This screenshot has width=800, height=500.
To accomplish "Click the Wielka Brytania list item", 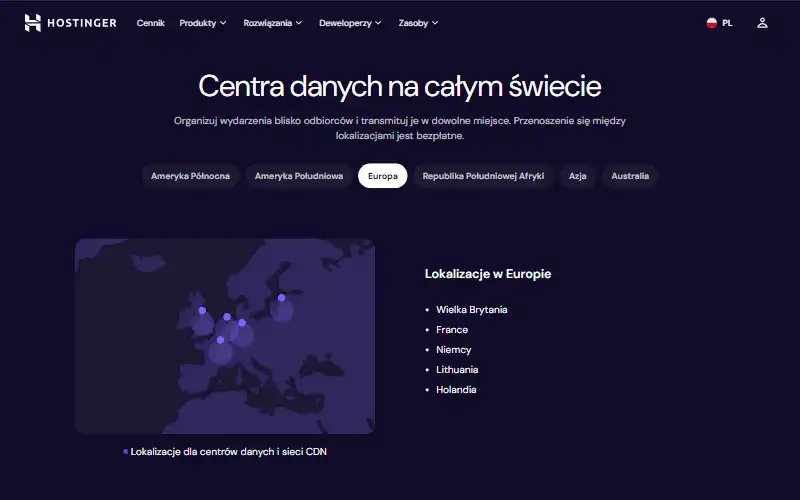I will 471,310.
